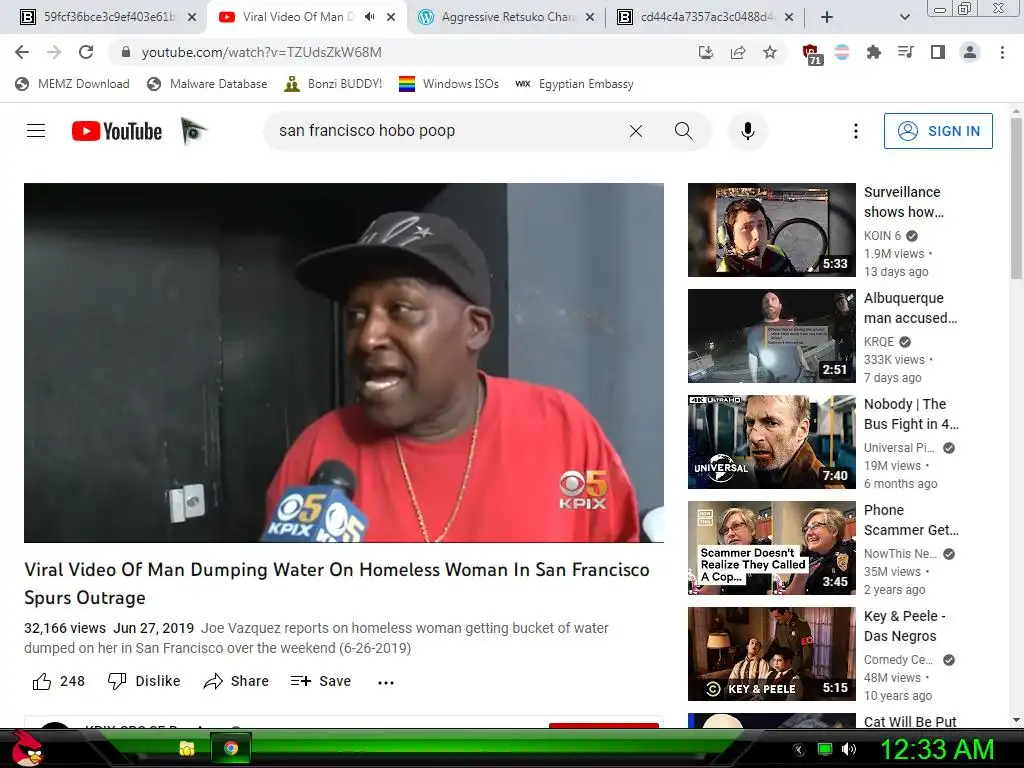Open the YouTube hamburger guide menu

pos(36,131)
